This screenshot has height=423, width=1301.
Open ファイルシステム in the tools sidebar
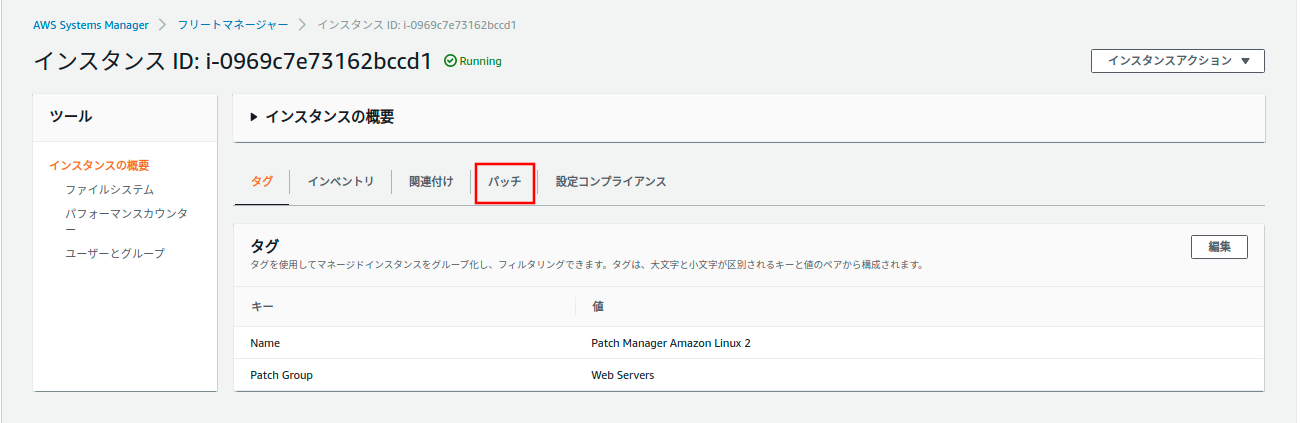109,190
